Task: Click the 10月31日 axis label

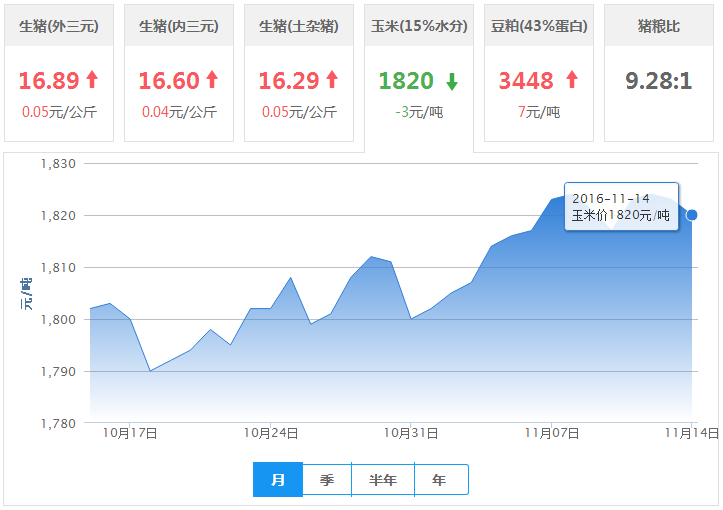Action: [411, 433]
